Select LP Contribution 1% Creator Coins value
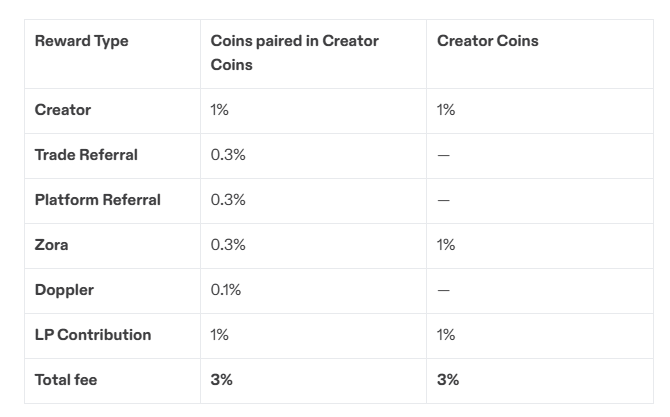Screen dimensions: 670x417 point(446,335)
